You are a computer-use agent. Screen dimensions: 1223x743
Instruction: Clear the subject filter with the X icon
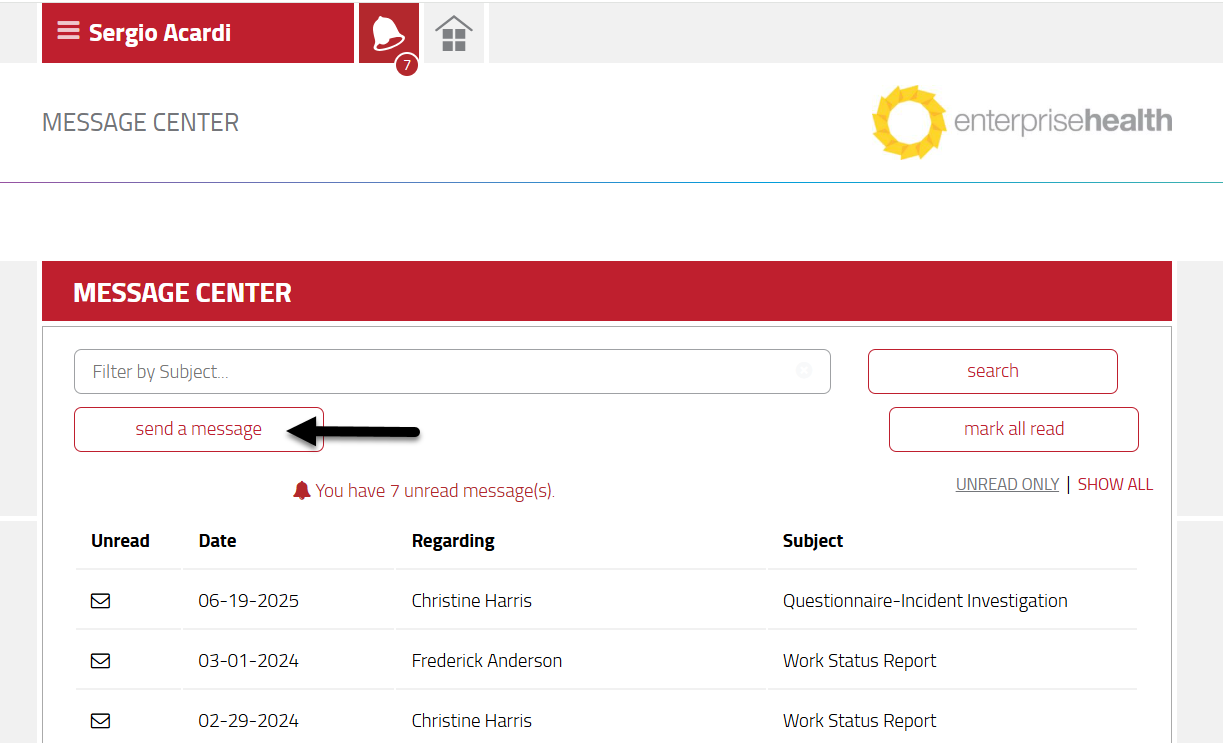[x=804, y=371]
